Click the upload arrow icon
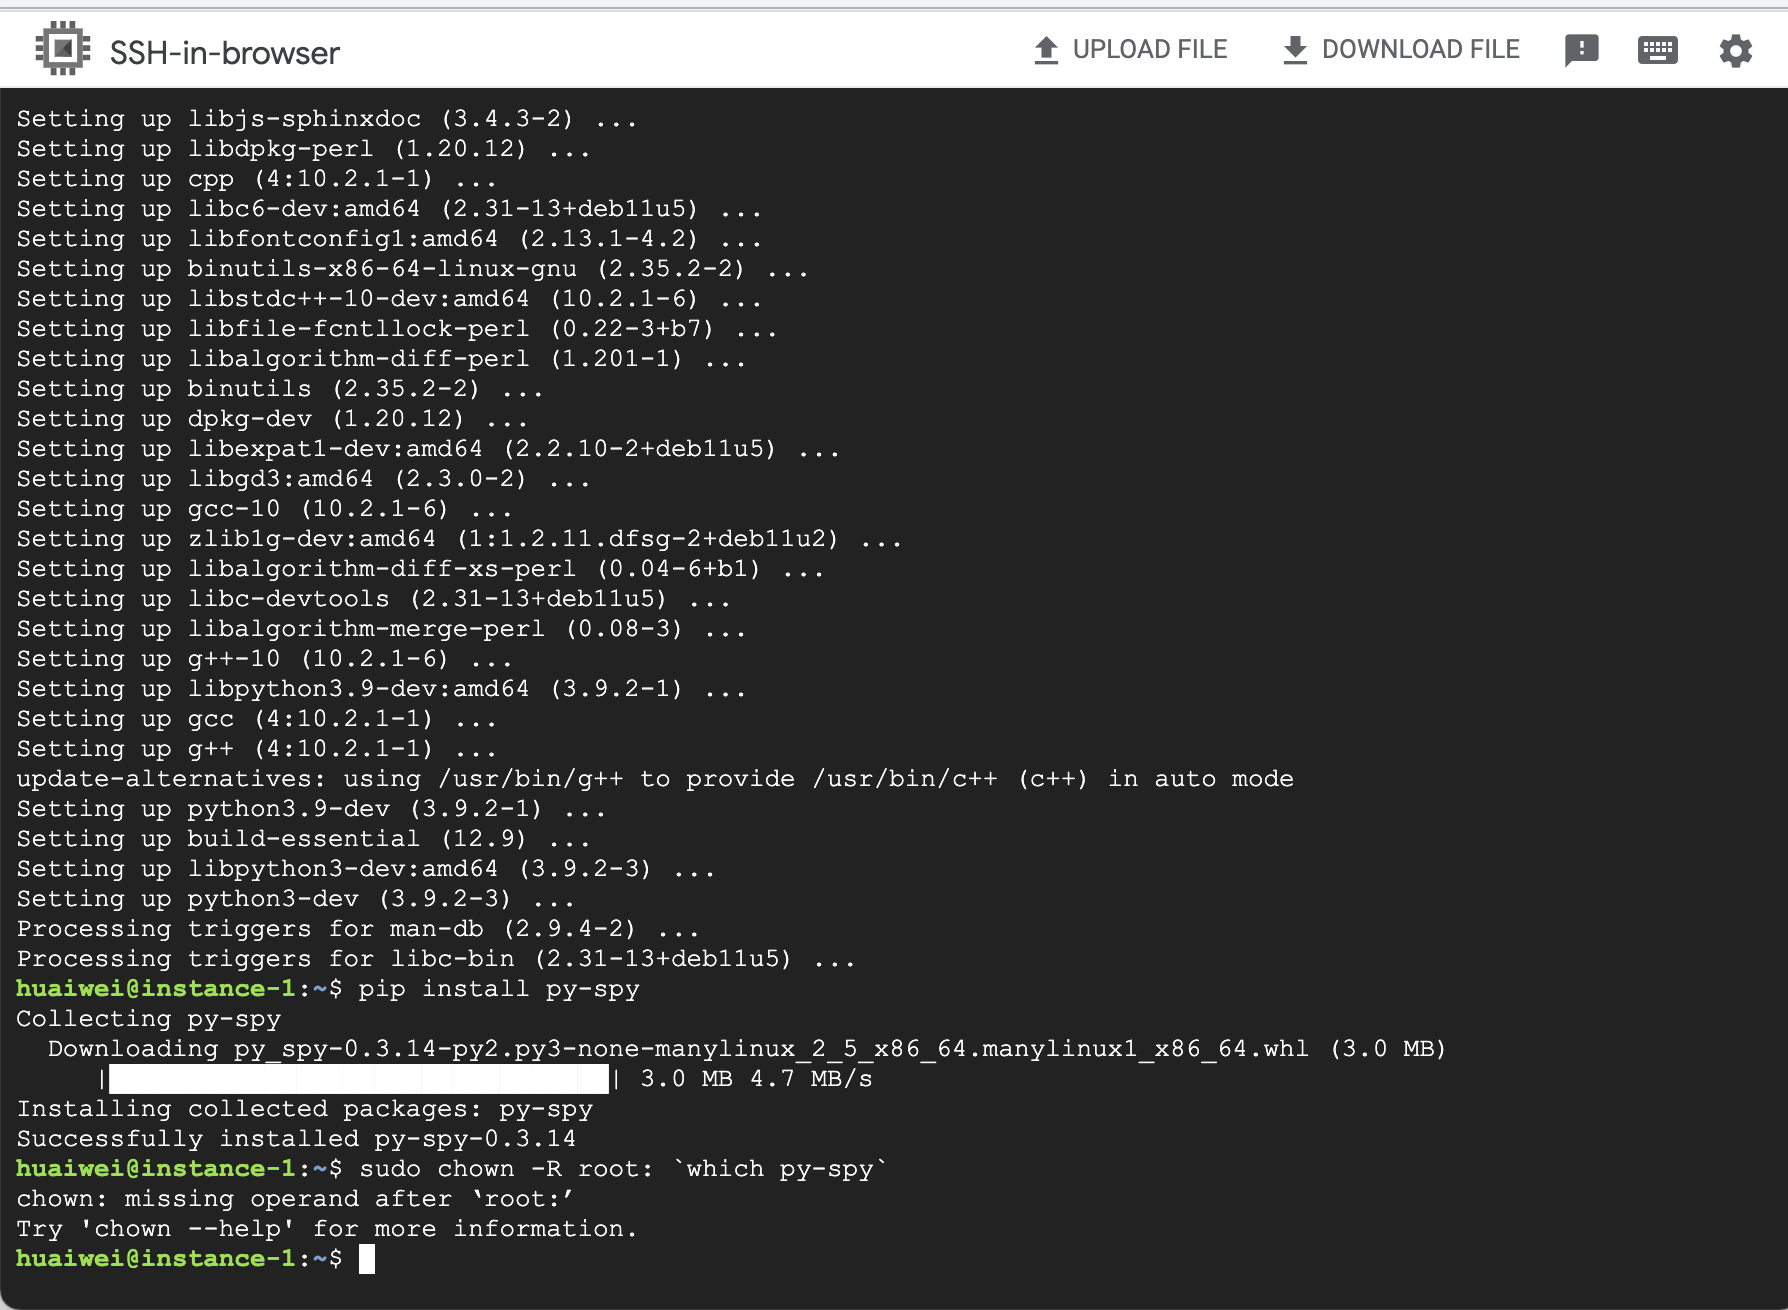The image size is (1788, 1310). [x=1046, y=48]
